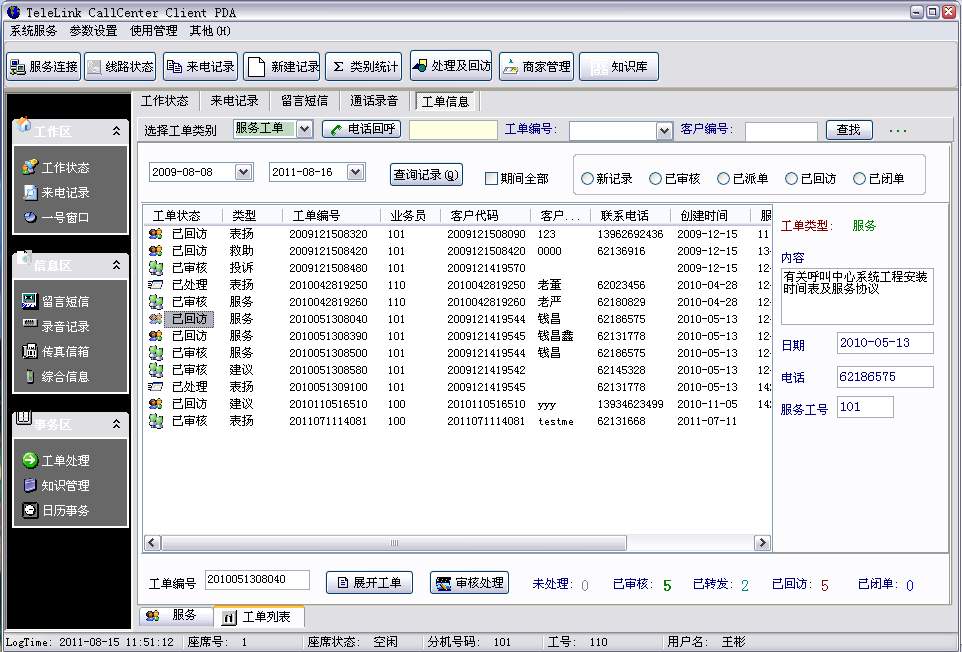Screen dimensions: 962x652
Task: Open the start date 2009-08-08 dropdown
Action: coord(244,172)
